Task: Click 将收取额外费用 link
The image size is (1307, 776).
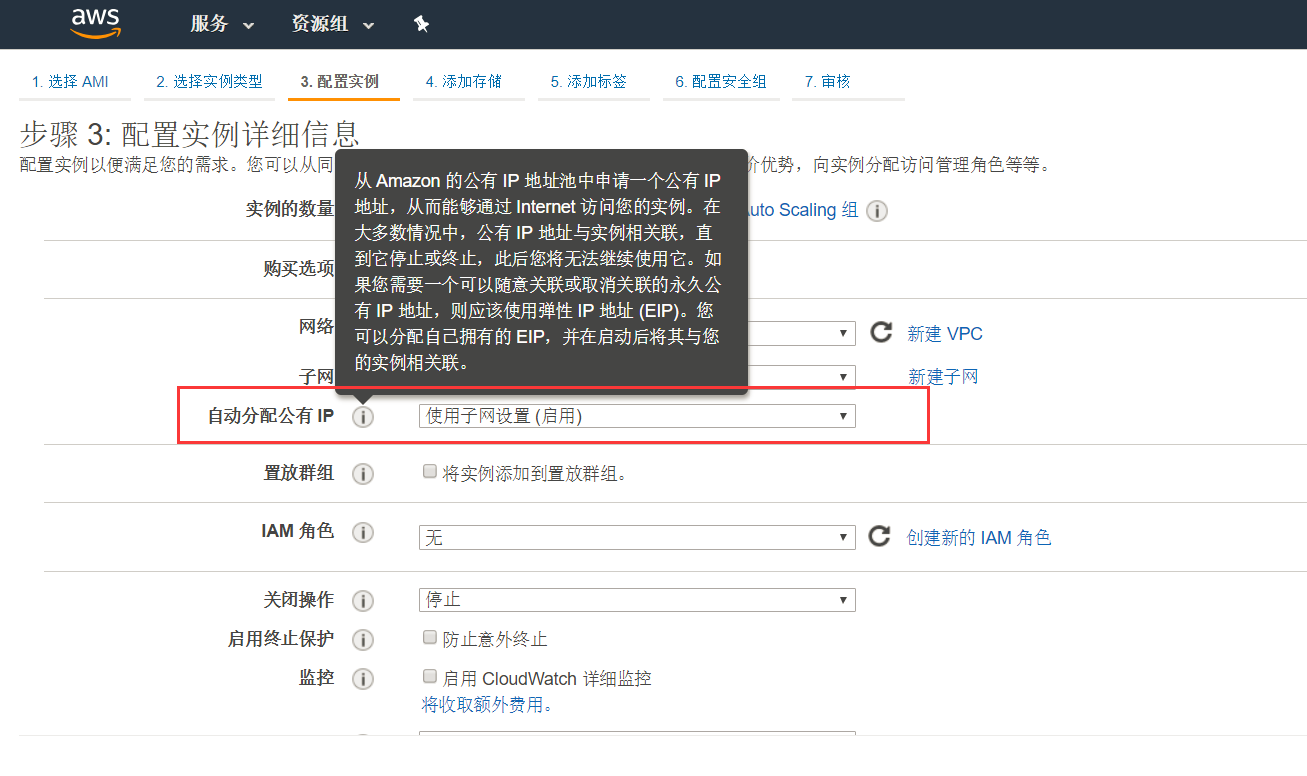Action: 487,705
